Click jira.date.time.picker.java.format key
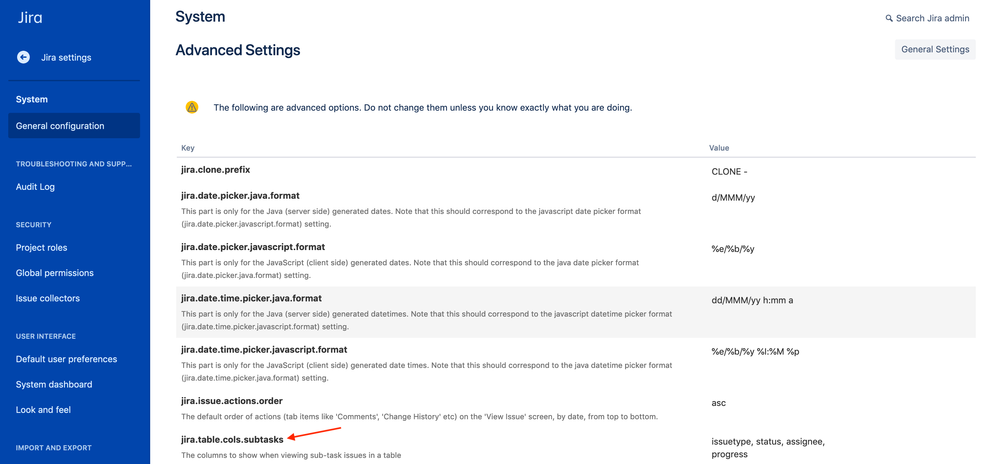 point(251,298)
